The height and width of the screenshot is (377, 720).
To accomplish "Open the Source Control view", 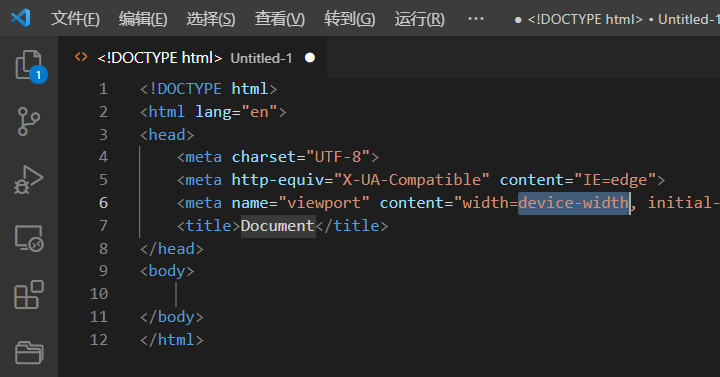I will 28,122.
